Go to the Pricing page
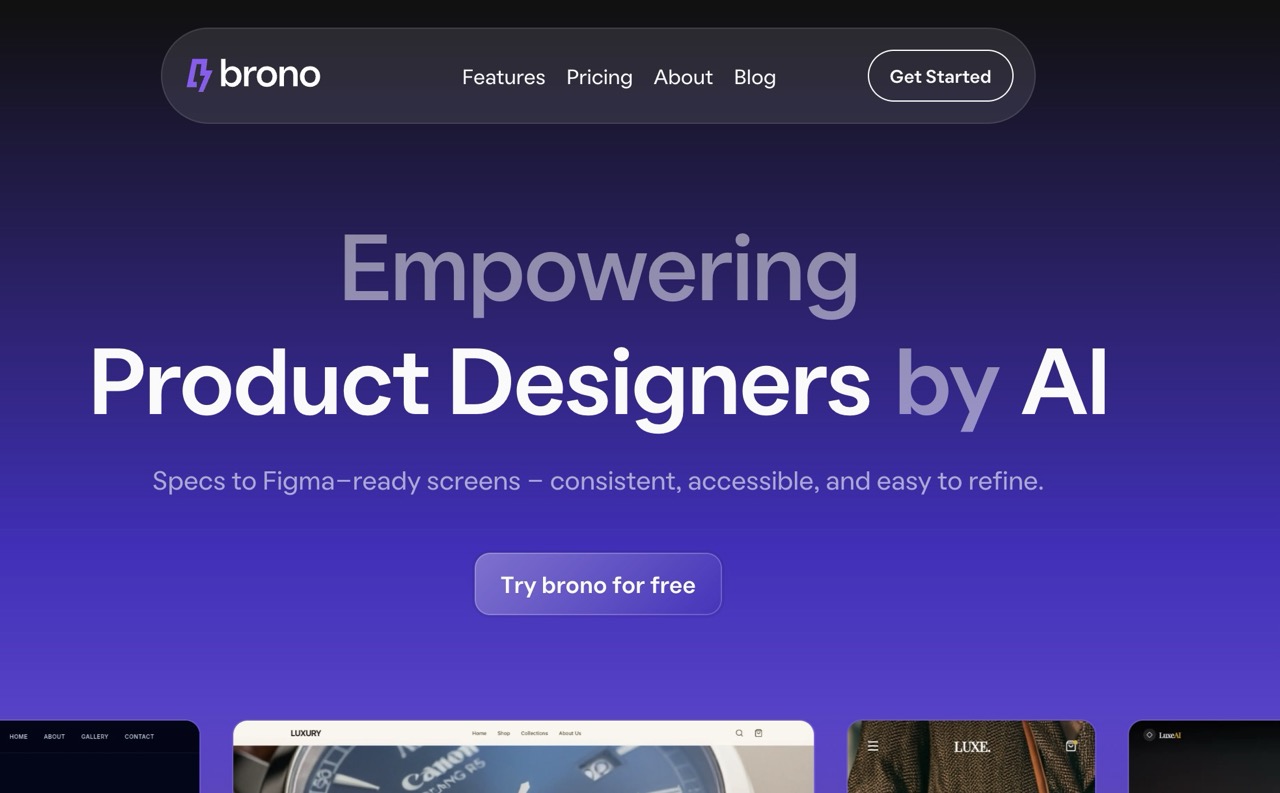Image resolution: width=1280 pixels, height=793 pixels. point(599,77)
